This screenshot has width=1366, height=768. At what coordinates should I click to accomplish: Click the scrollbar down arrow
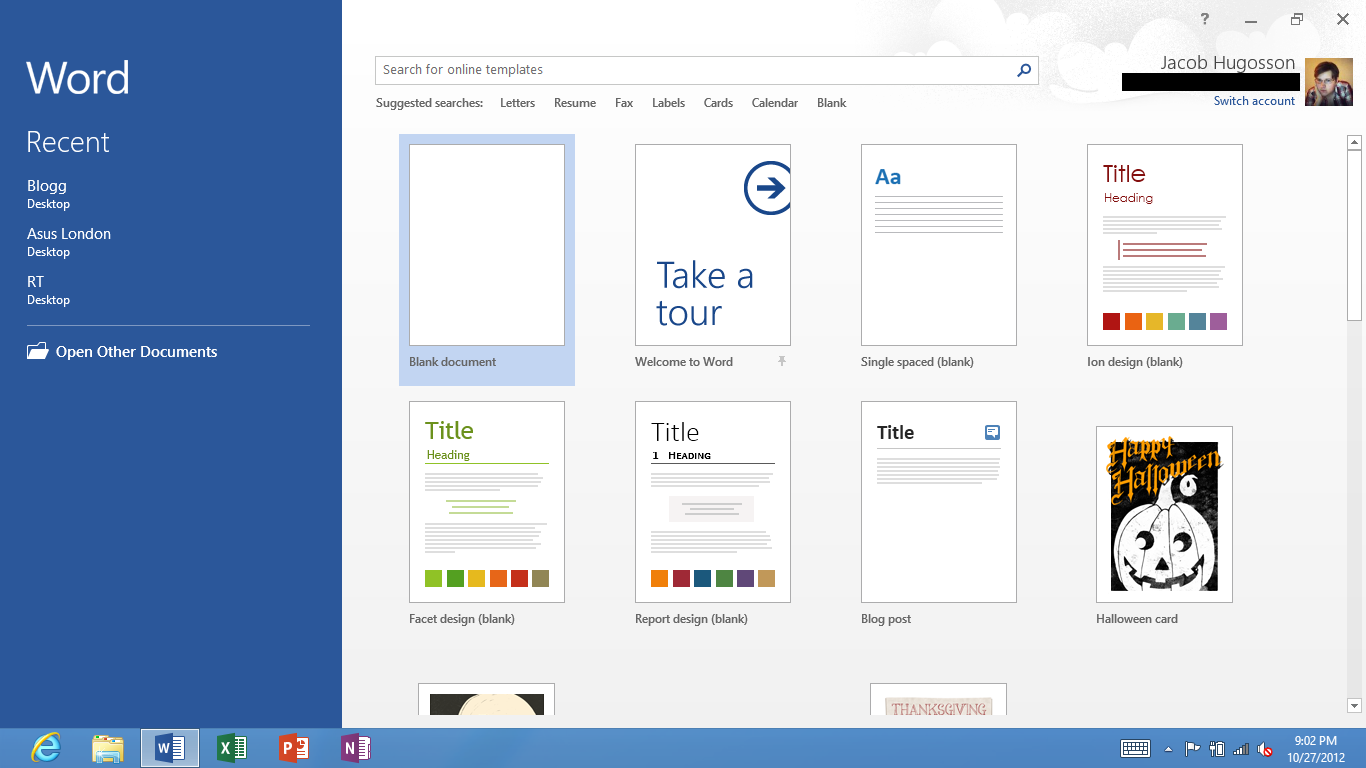coord(1355,706)
